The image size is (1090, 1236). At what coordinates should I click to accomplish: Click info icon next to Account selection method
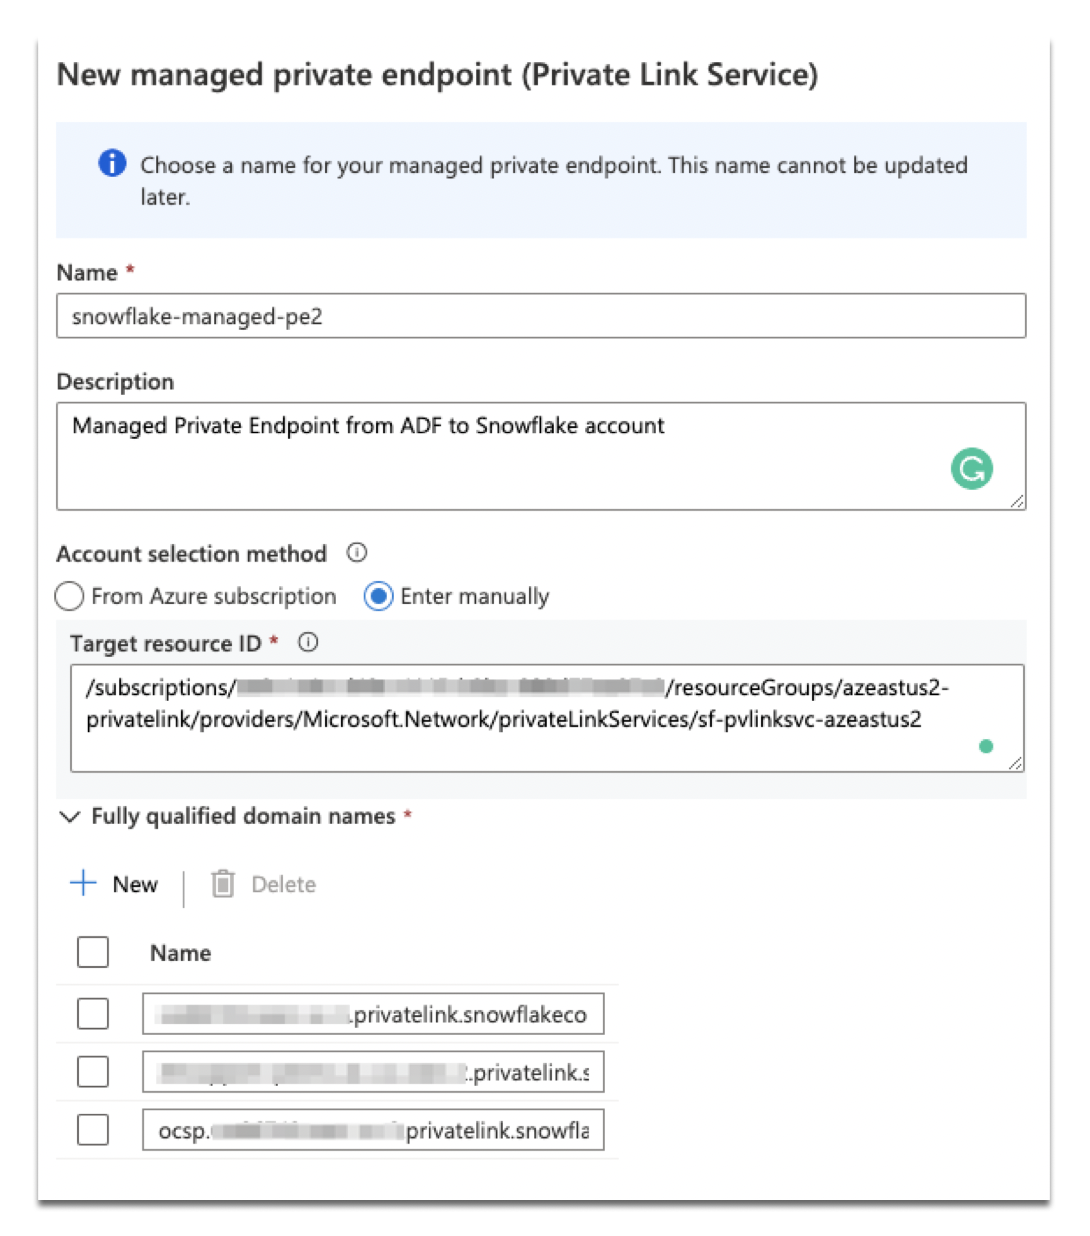pyautogui.click(x=357, y=553)
